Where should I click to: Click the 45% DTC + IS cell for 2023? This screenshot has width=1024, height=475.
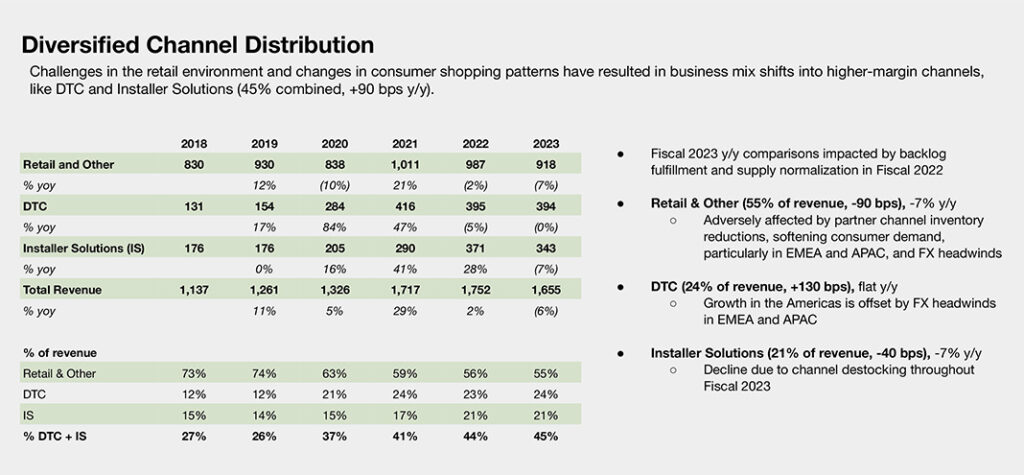point(545,436)
